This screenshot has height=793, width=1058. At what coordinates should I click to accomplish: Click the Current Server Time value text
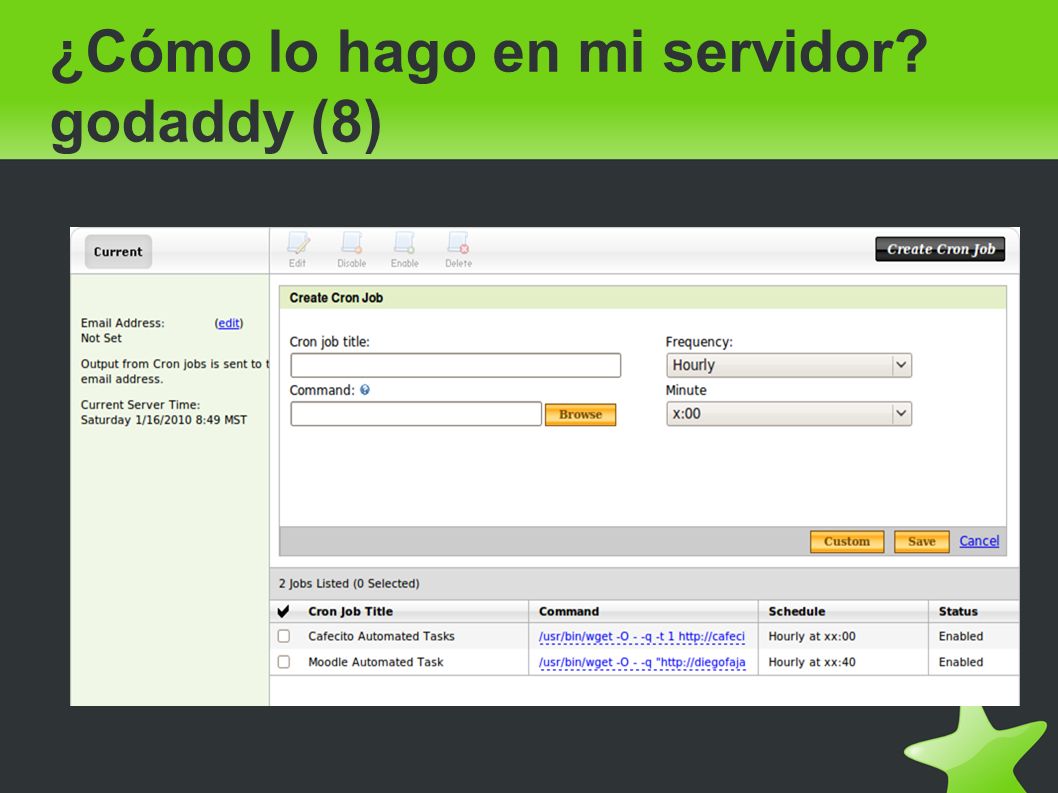pyautogui.click(x=164, y=420)
